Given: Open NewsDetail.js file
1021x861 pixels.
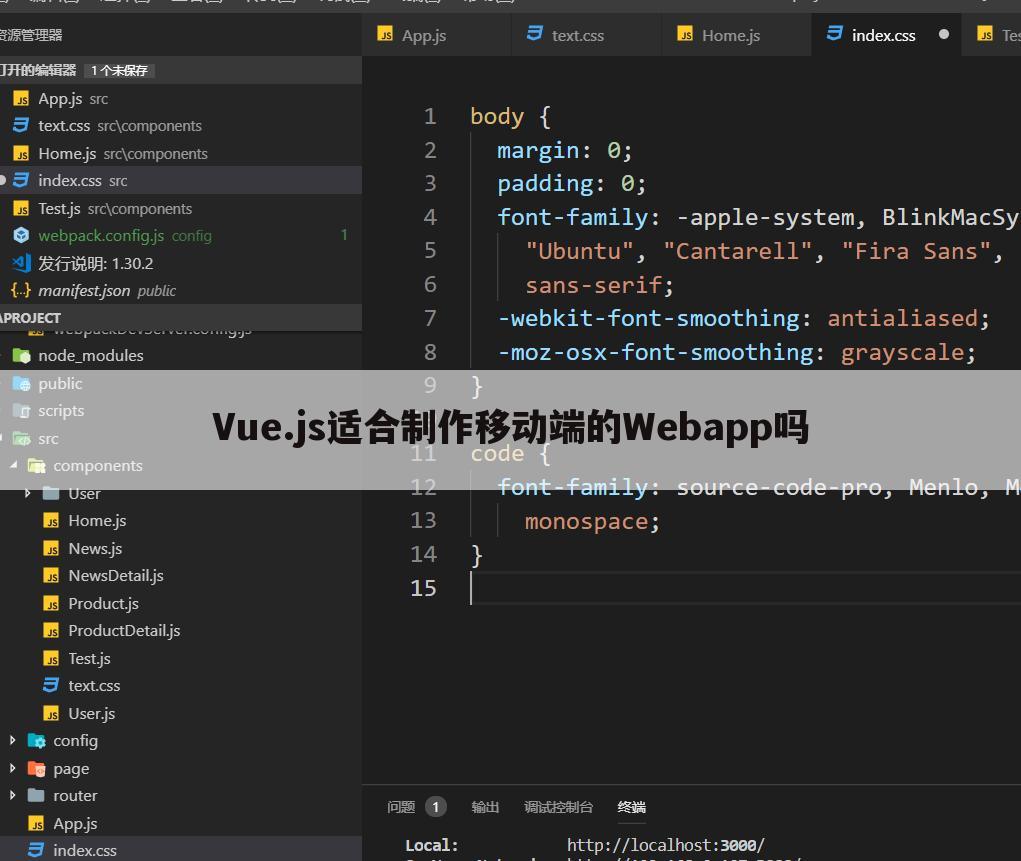Looking at the screenshot, I should [x=181, y=576].
